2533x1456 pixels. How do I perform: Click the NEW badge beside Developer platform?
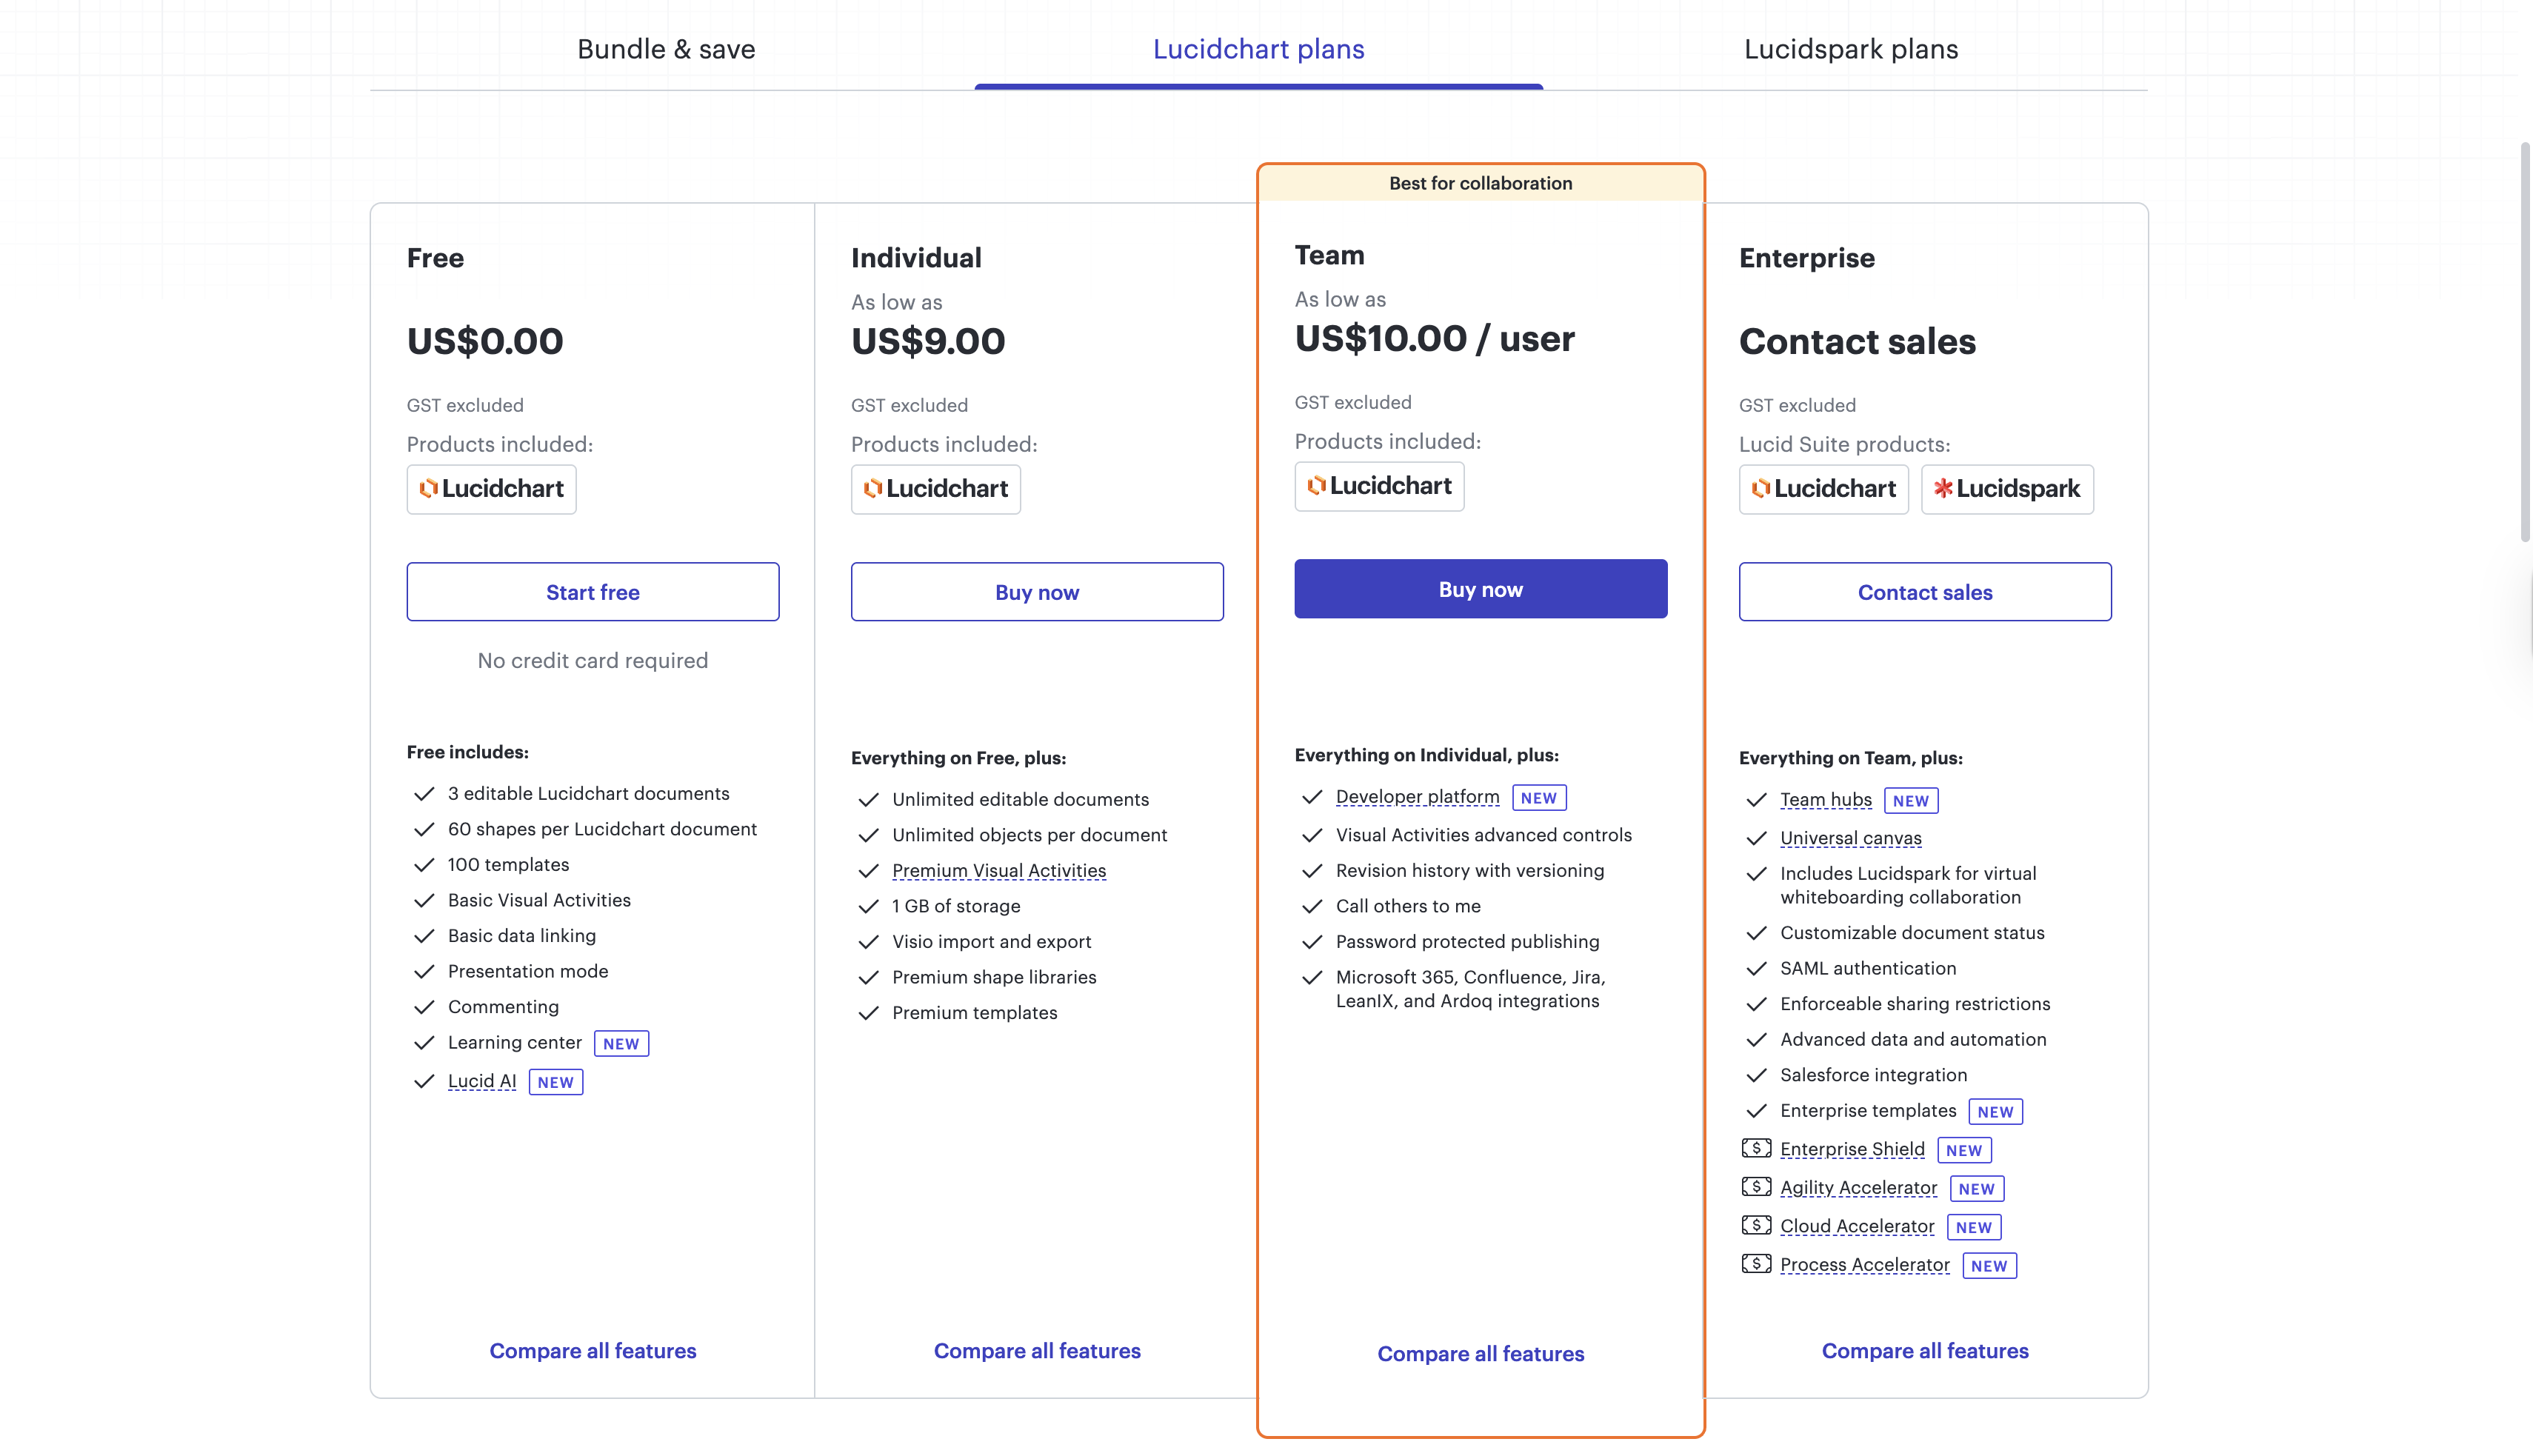click(x=1538, y=798)
